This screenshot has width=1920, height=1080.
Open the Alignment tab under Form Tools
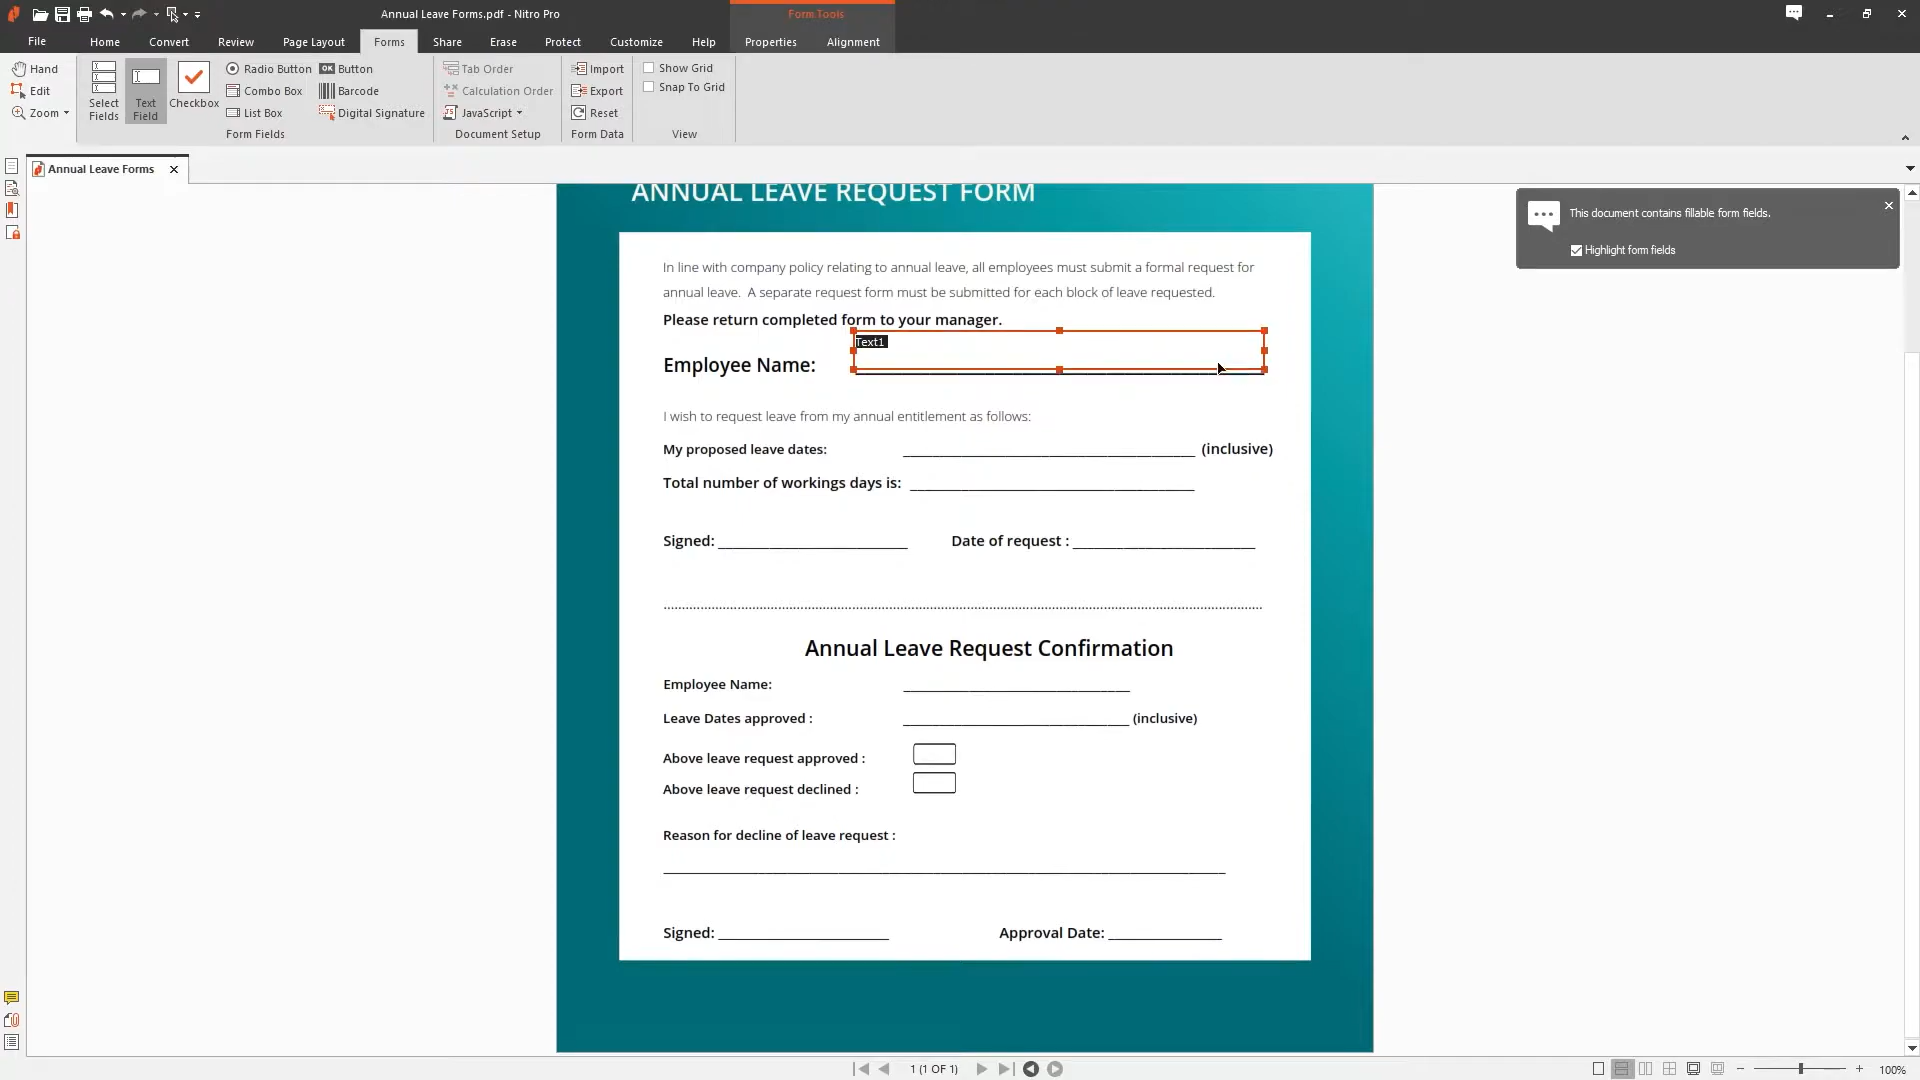(x=853, y=42)
